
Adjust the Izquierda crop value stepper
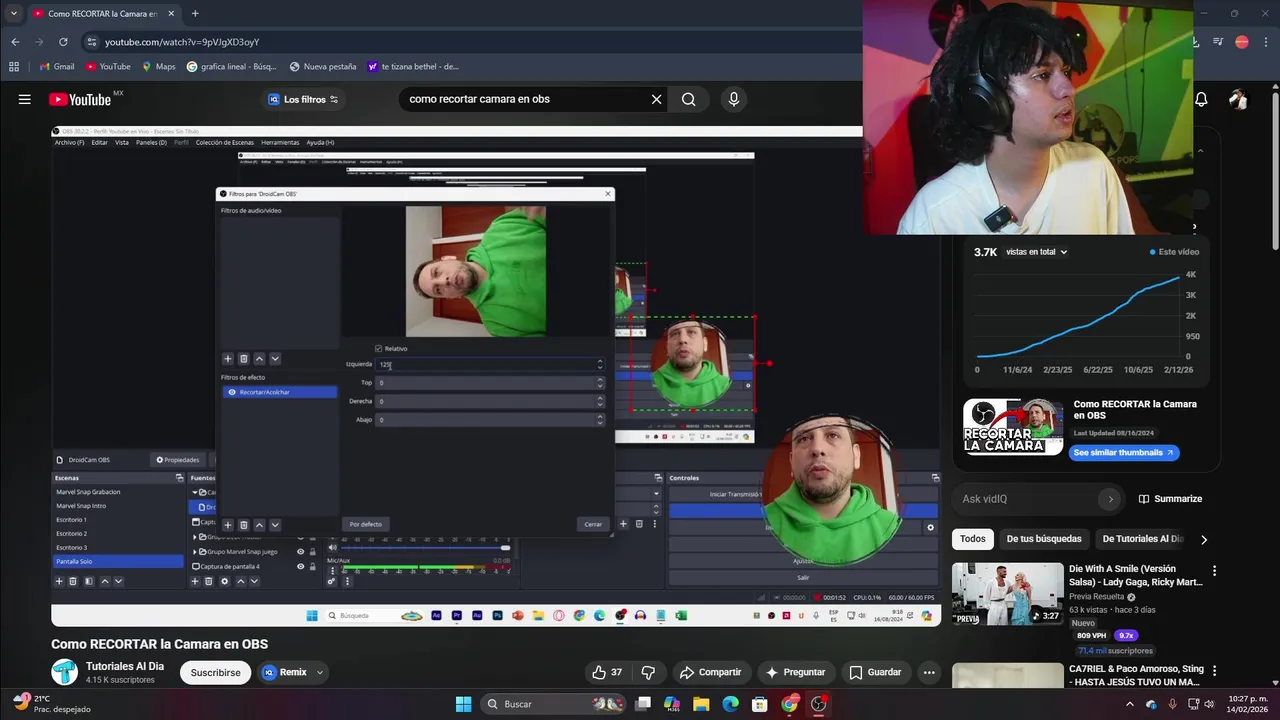600,364
